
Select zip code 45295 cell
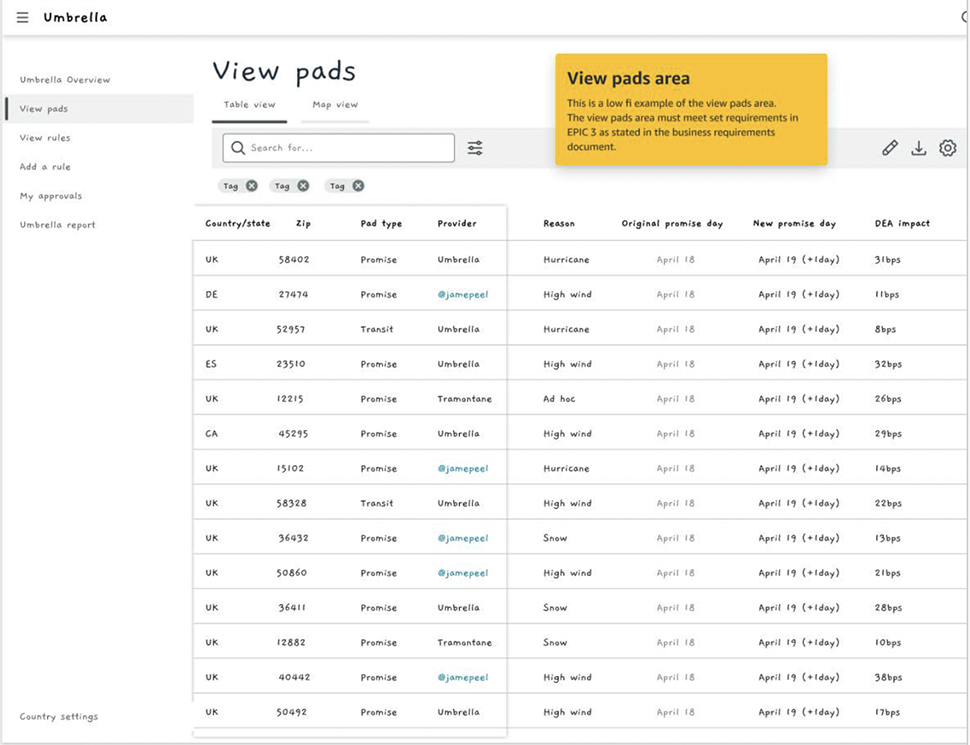(x=293, y=434)
